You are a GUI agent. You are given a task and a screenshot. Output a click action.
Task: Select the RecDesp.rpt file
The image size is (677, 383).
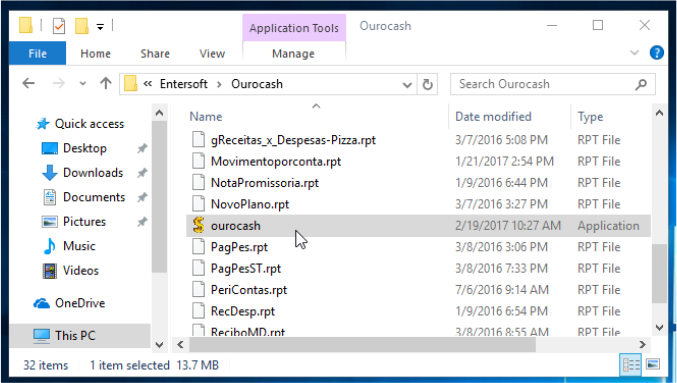243,311
